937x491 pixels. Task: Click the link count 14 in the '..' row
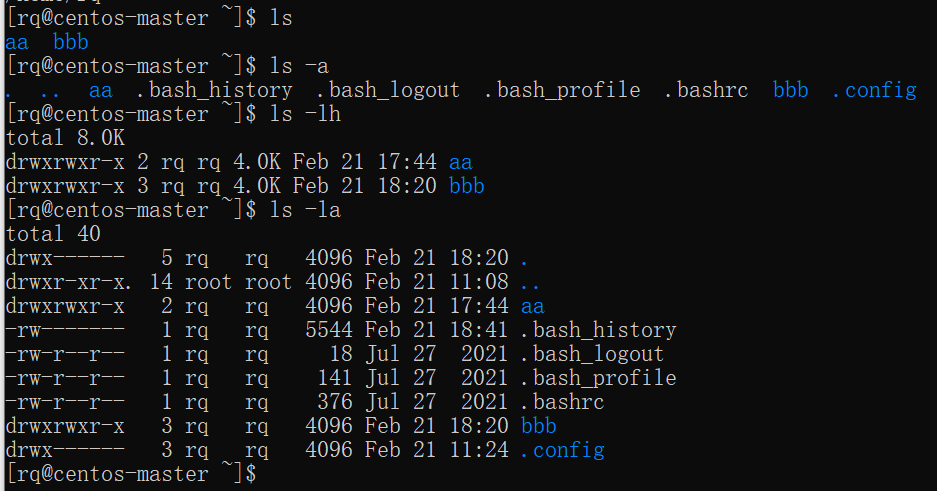[x=161, y=281]
